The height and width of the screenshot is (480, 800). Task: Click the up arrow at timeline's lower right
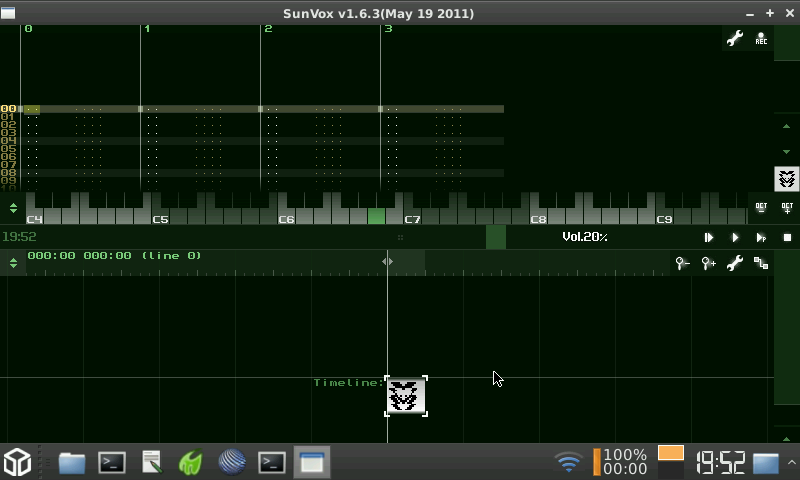tap(786, 439)
